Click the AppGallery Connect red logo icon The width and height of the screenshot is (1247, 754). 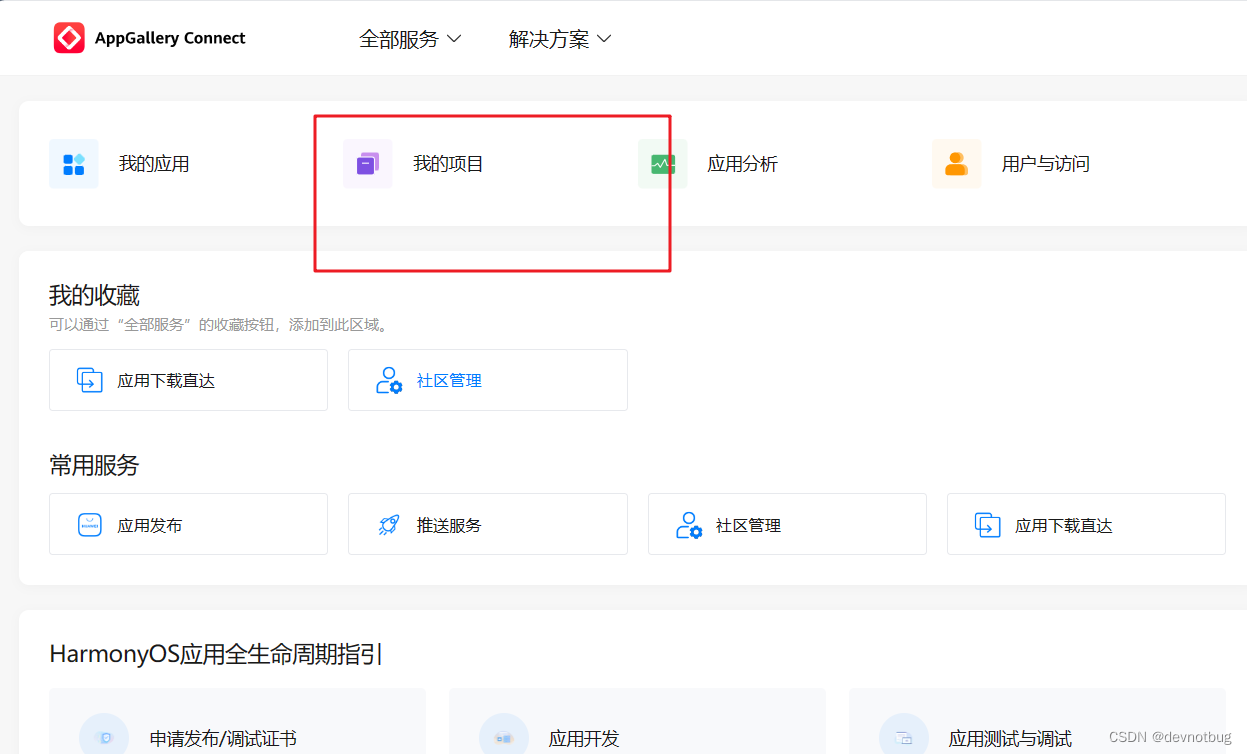point(69,38)
